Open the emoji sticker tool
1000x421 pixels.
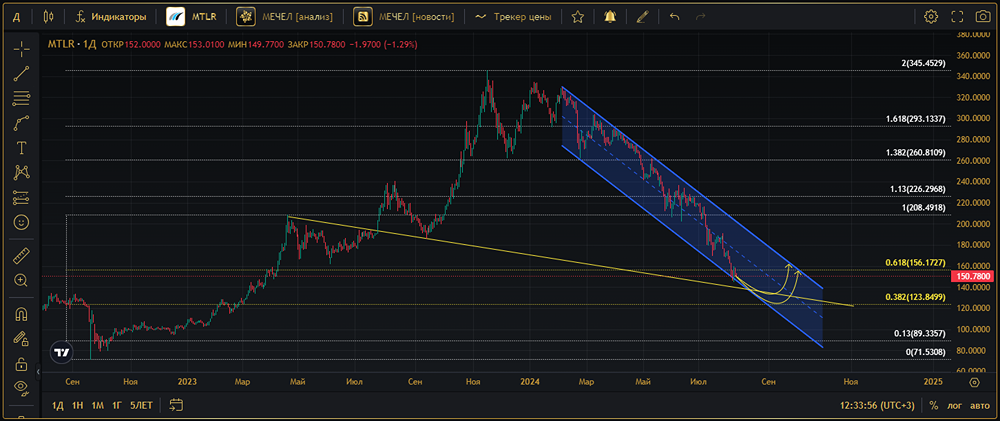coord(21,221)
